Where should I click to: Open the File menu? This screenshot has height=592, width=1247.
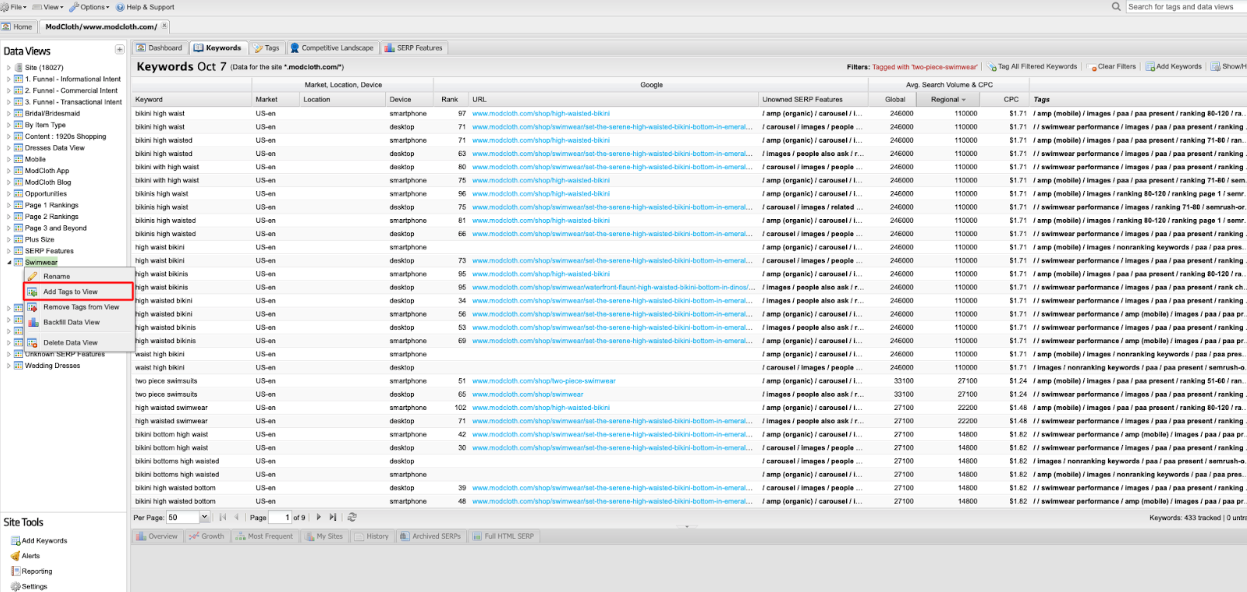tap(15, 7)
